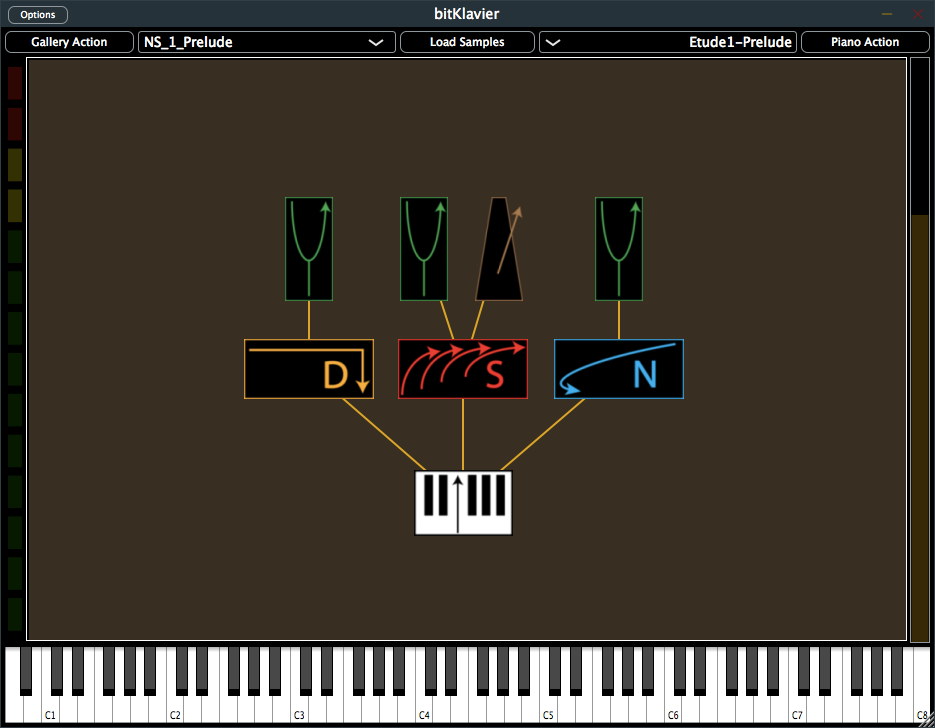
Task: Click the C4 key on keyboard
Action: [x=425, y=710]
